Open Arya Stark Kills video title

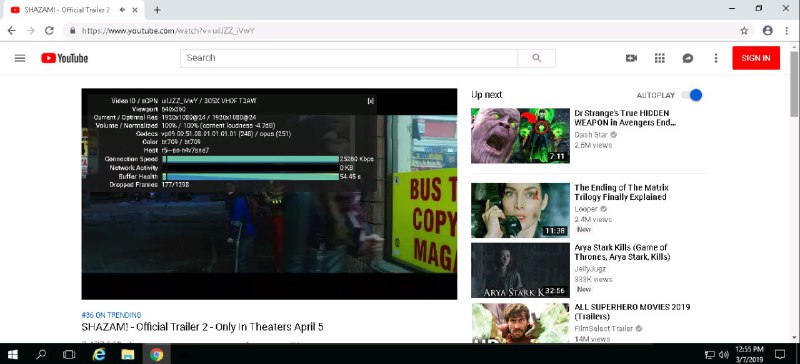(622, 252)
